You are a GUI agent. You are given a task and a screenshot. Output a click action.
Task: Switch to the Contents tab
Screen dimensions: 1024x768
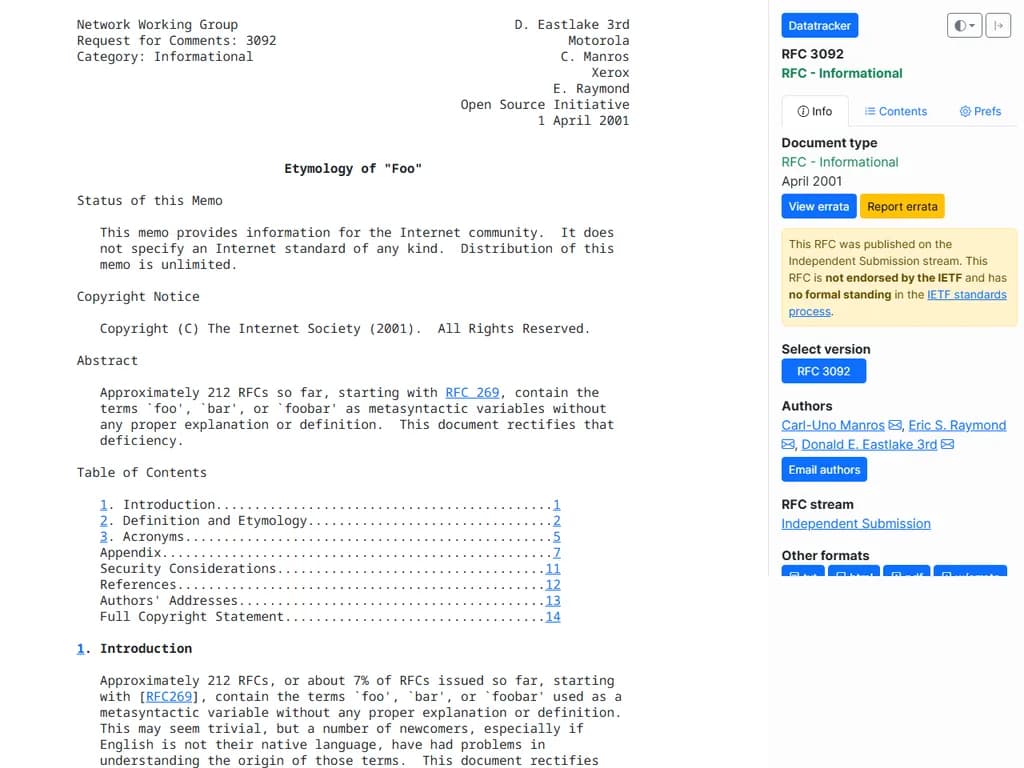coord(895,111)
